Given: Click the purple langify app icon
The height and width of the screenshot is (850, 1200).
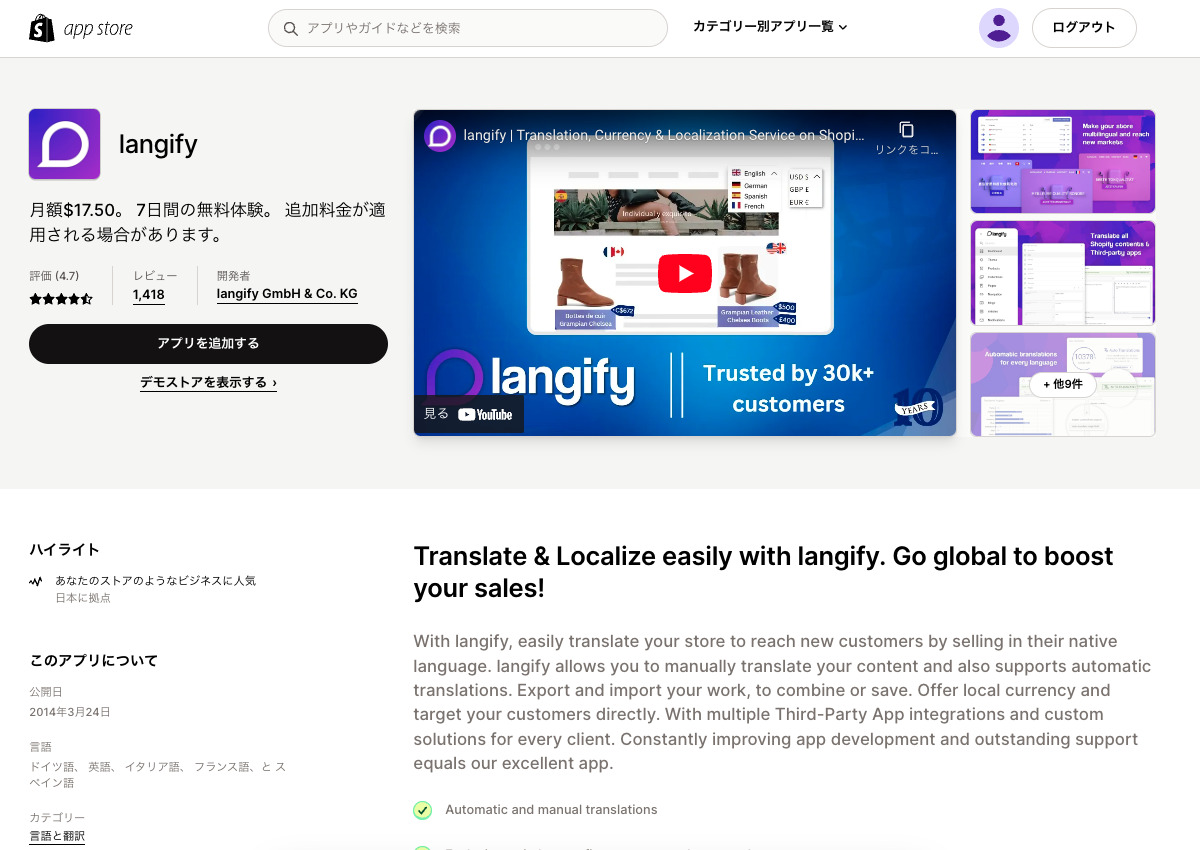Looking at the screenshot, I should click(64, 143).
